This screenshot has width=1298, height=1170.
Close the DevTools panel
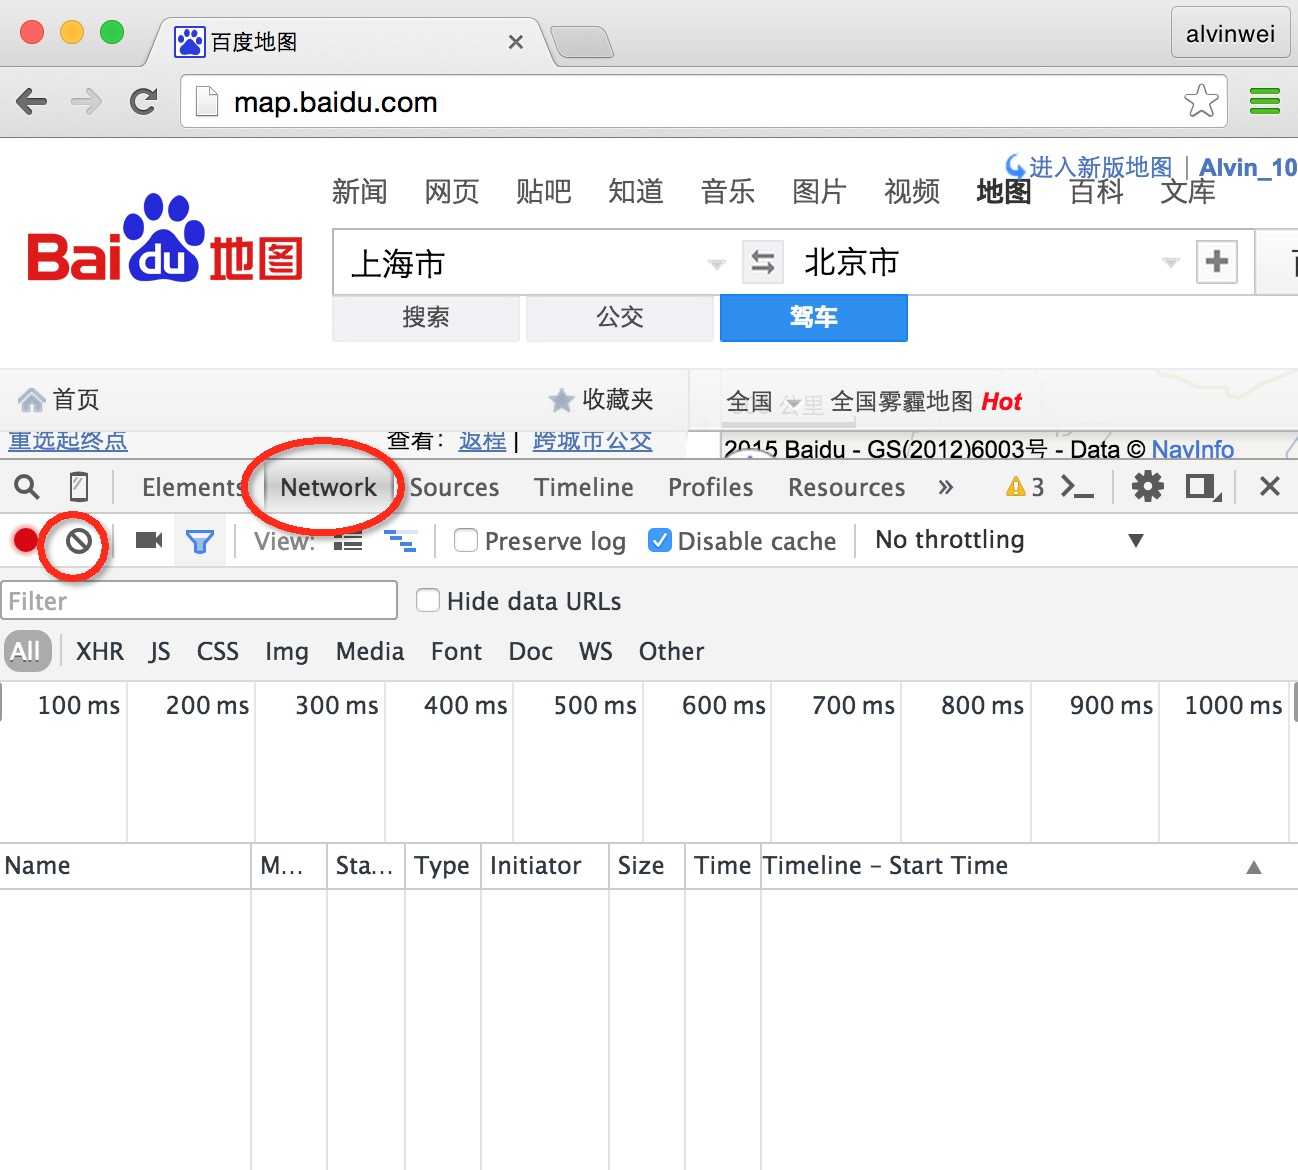point(1270,487)
